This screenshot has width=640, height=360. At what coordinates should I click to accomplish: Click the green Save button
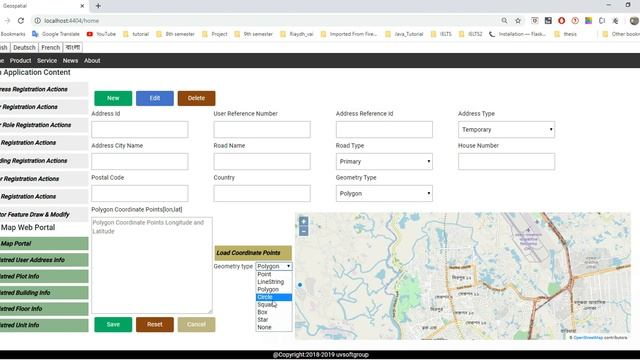pos(113,324)
